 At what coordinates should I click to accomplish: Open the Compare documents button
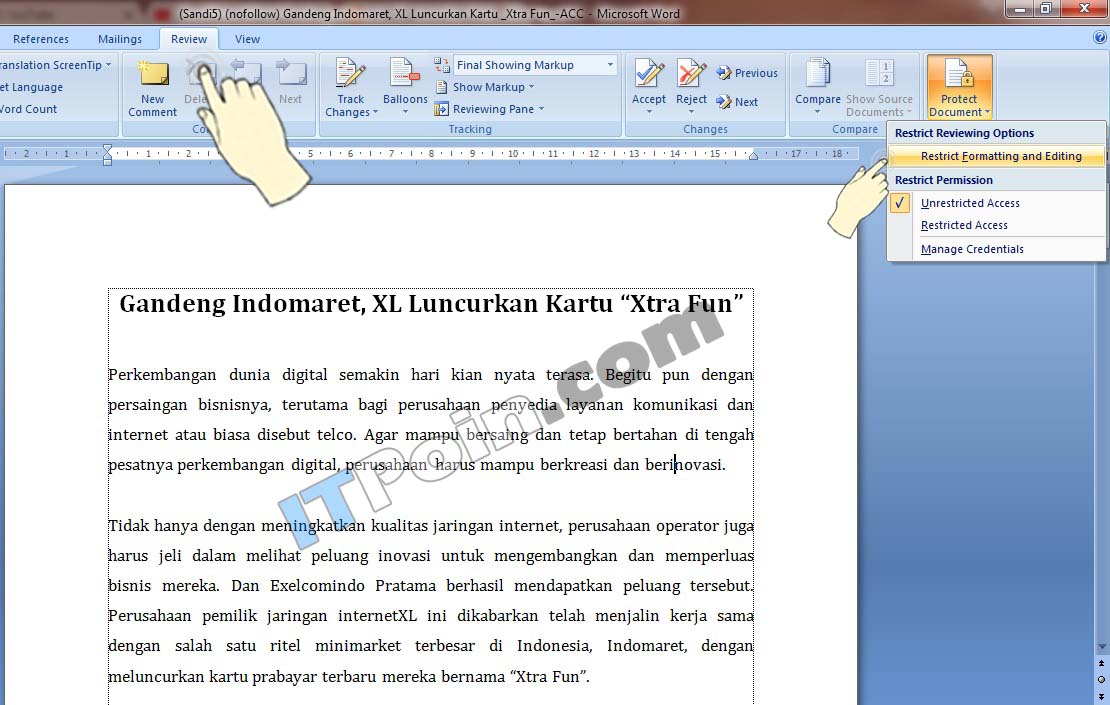[818, 87]
